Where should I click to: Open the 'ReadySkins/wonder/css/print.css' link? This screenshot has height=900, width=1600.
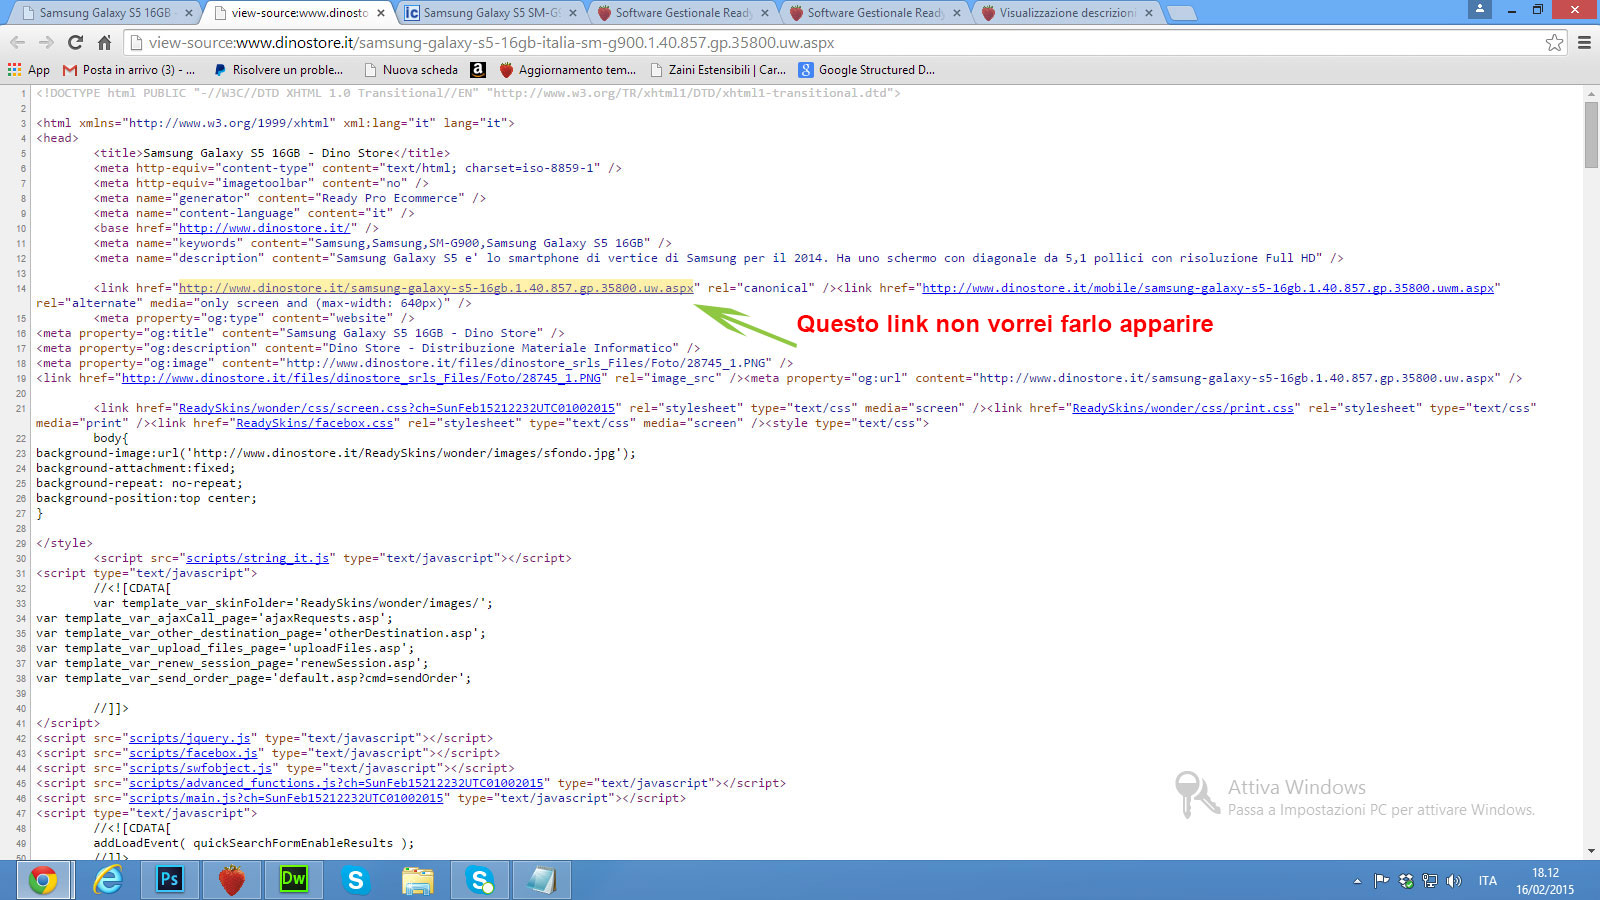1183,408
